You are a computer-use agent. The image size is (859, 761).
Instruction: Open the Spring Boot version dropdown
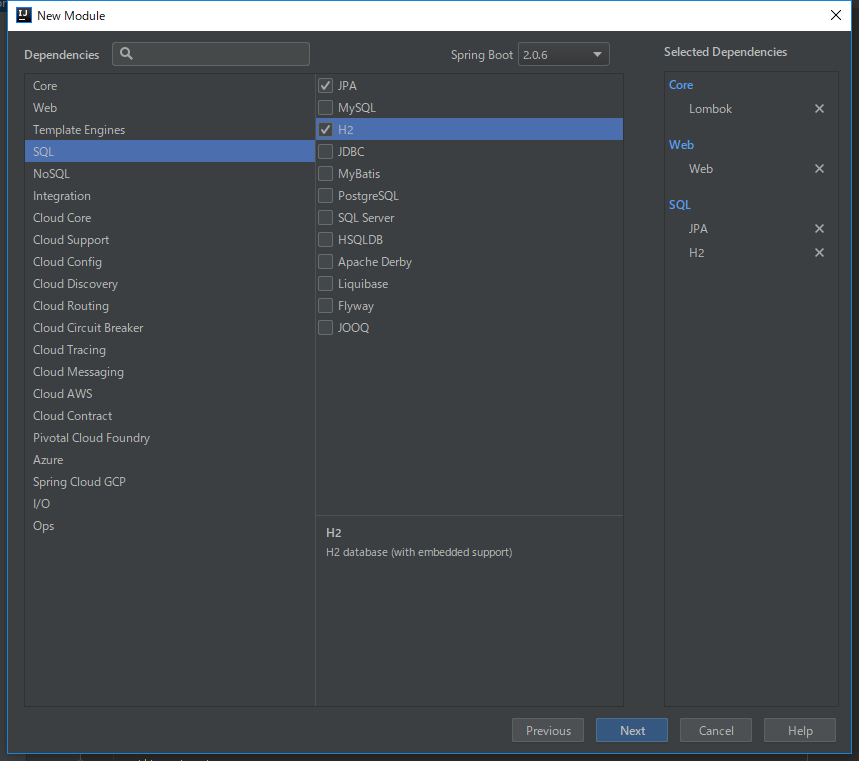click(x=563, y=54)
